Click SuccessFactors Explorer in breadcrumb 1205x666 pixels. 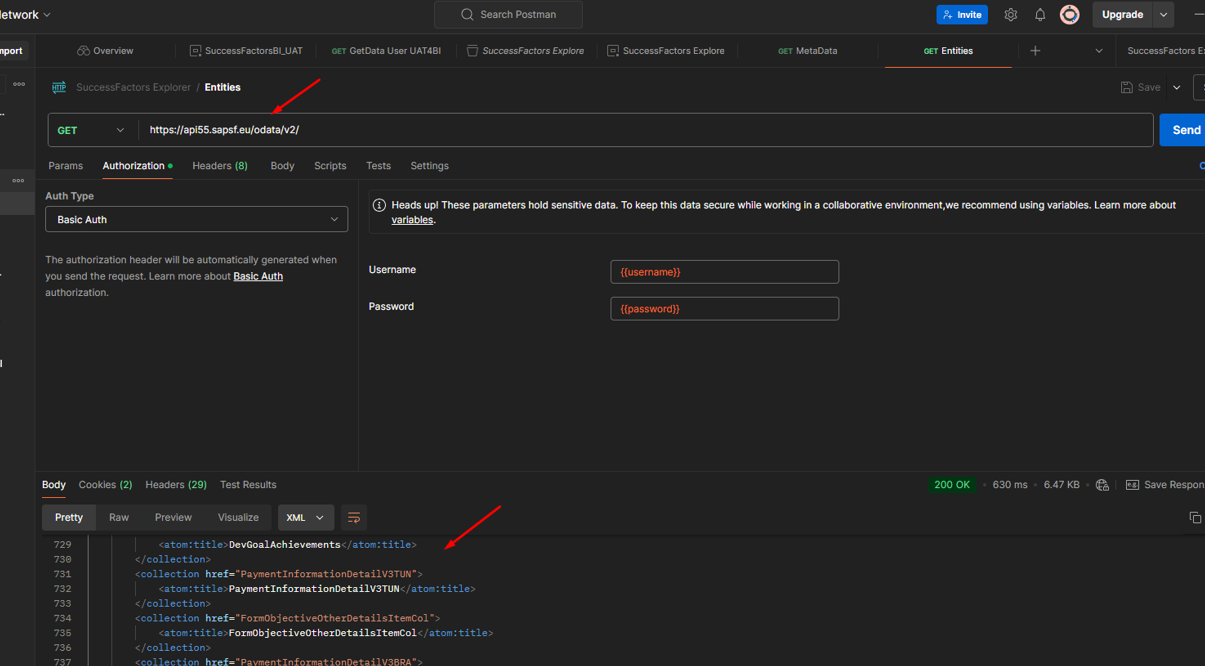point(133,88)
